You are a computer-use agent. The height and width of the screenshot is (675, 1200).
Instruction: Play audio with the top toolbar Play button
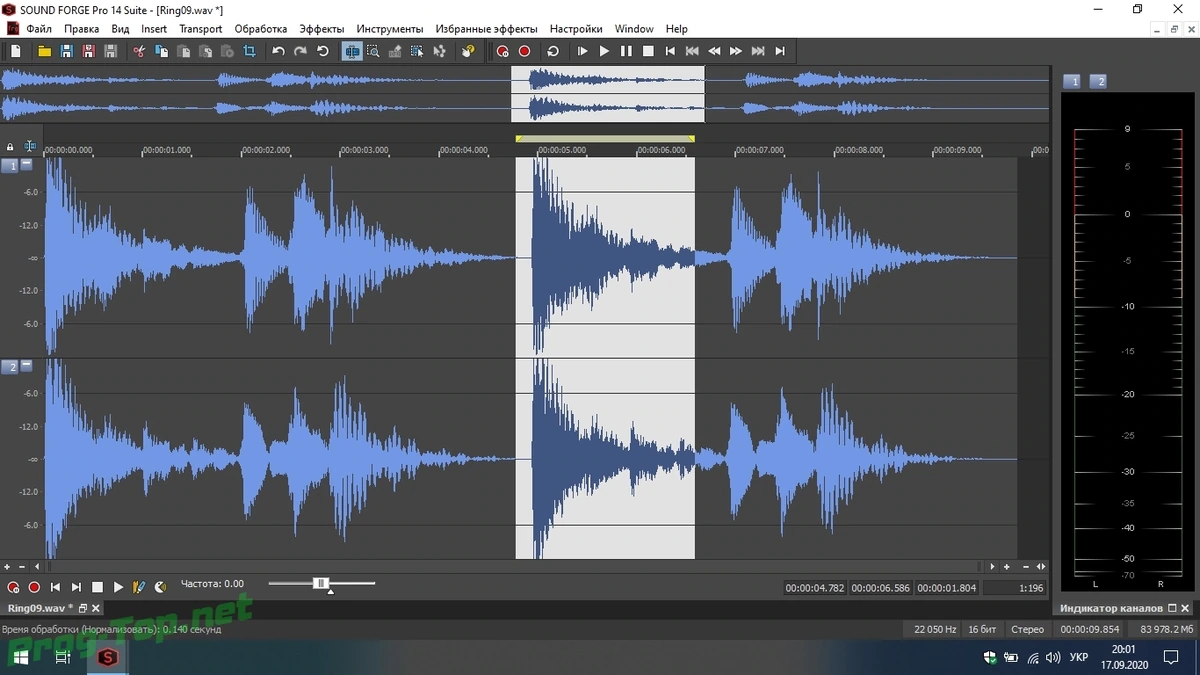[604, 51]
